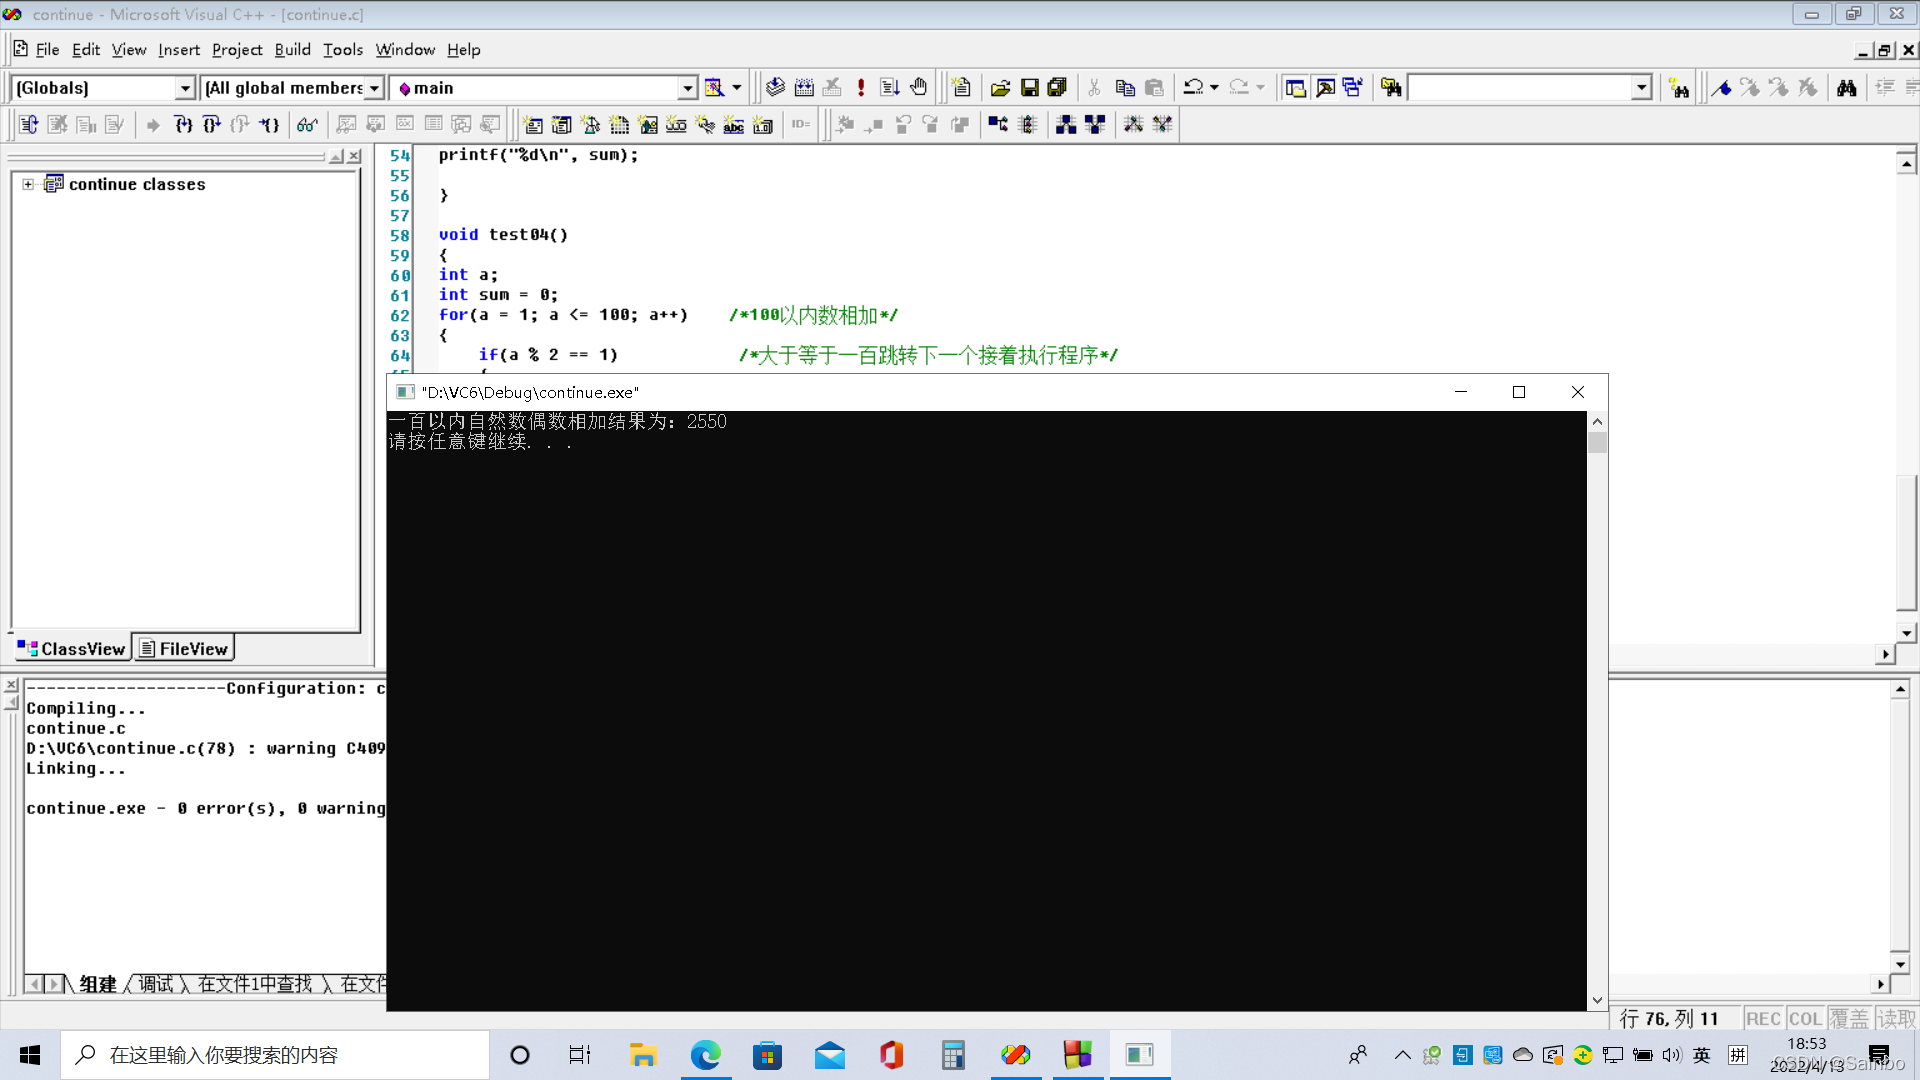Click the Build toolbar icon

(804, 88)
